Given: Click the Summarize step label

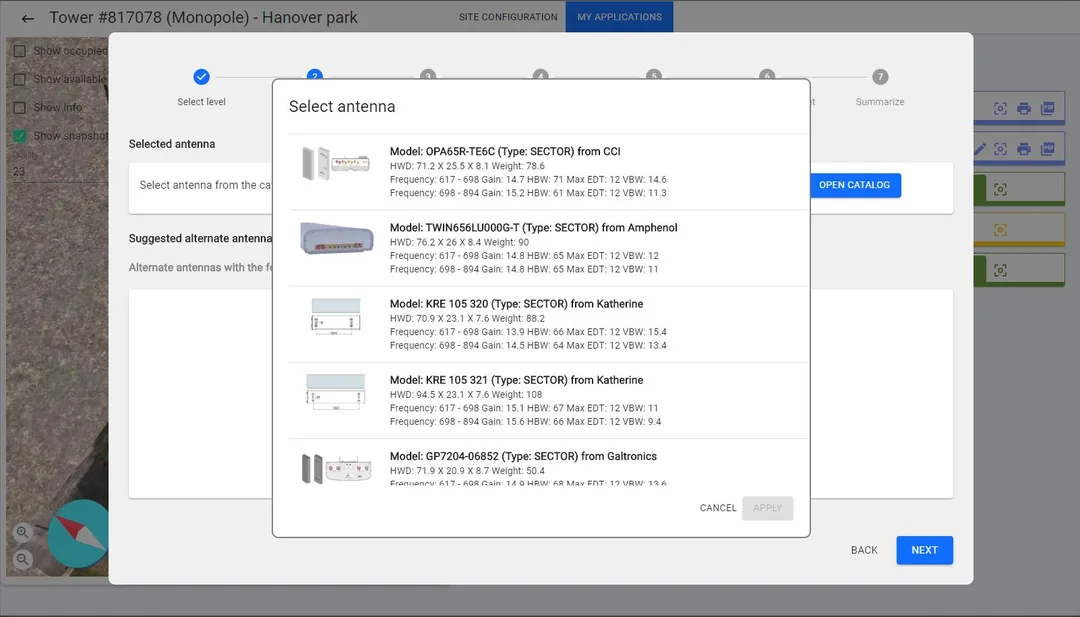Looking at the screenshot, I should coord(880,102).
